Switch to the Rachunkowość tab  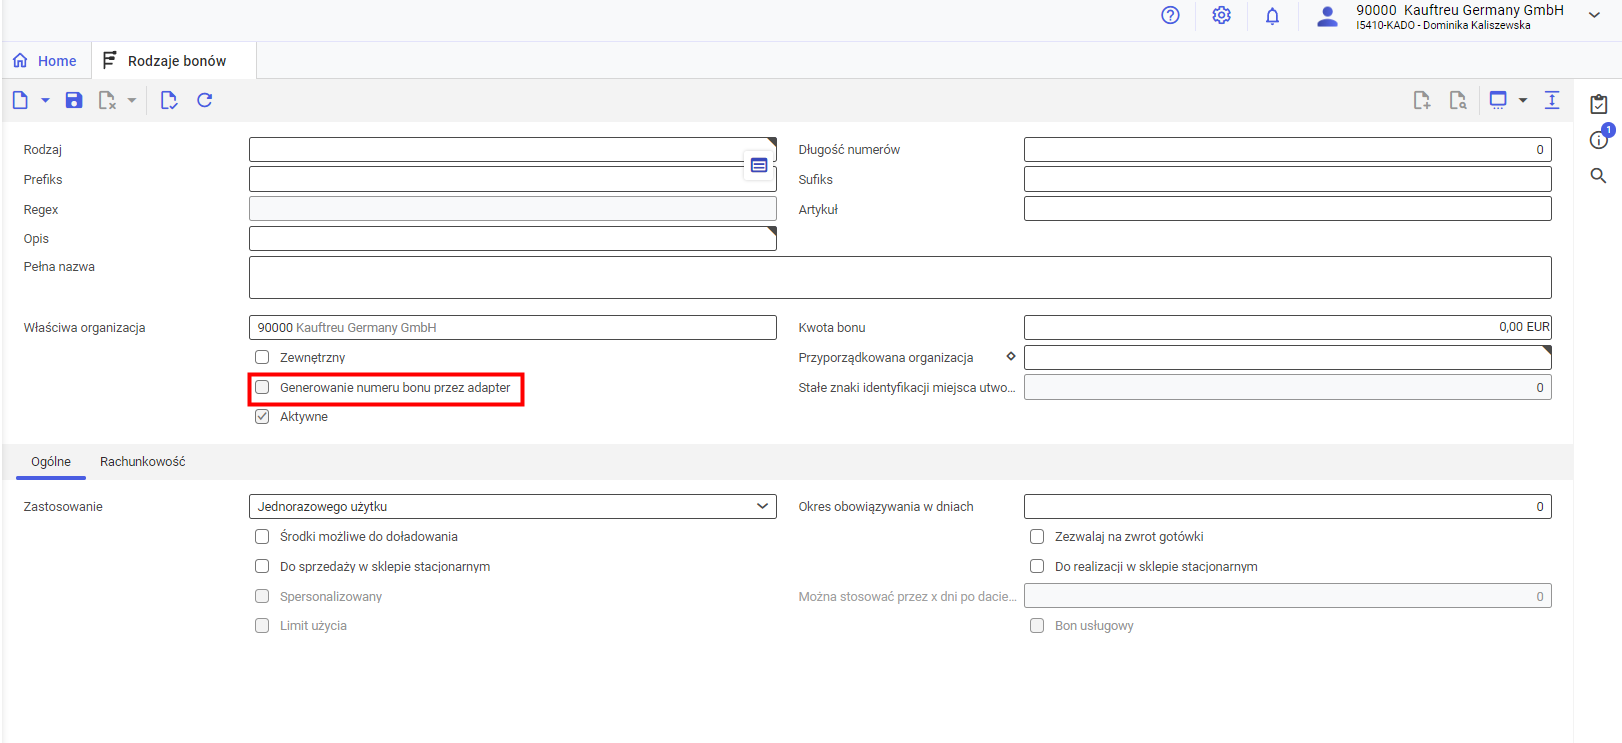(143, 462)
